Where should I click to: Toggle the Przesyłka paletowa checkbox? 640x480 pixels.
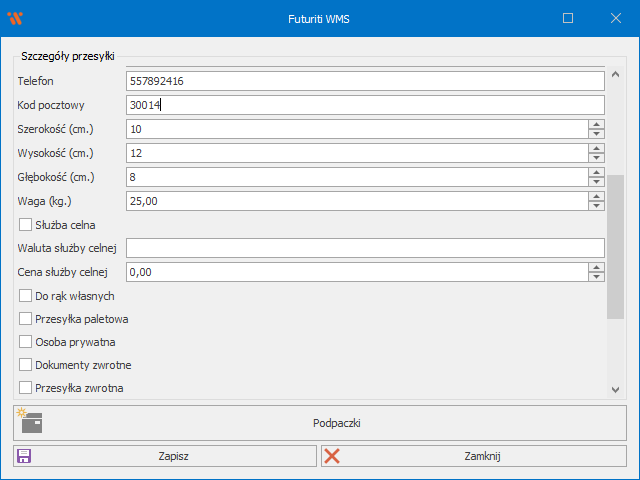26,319
